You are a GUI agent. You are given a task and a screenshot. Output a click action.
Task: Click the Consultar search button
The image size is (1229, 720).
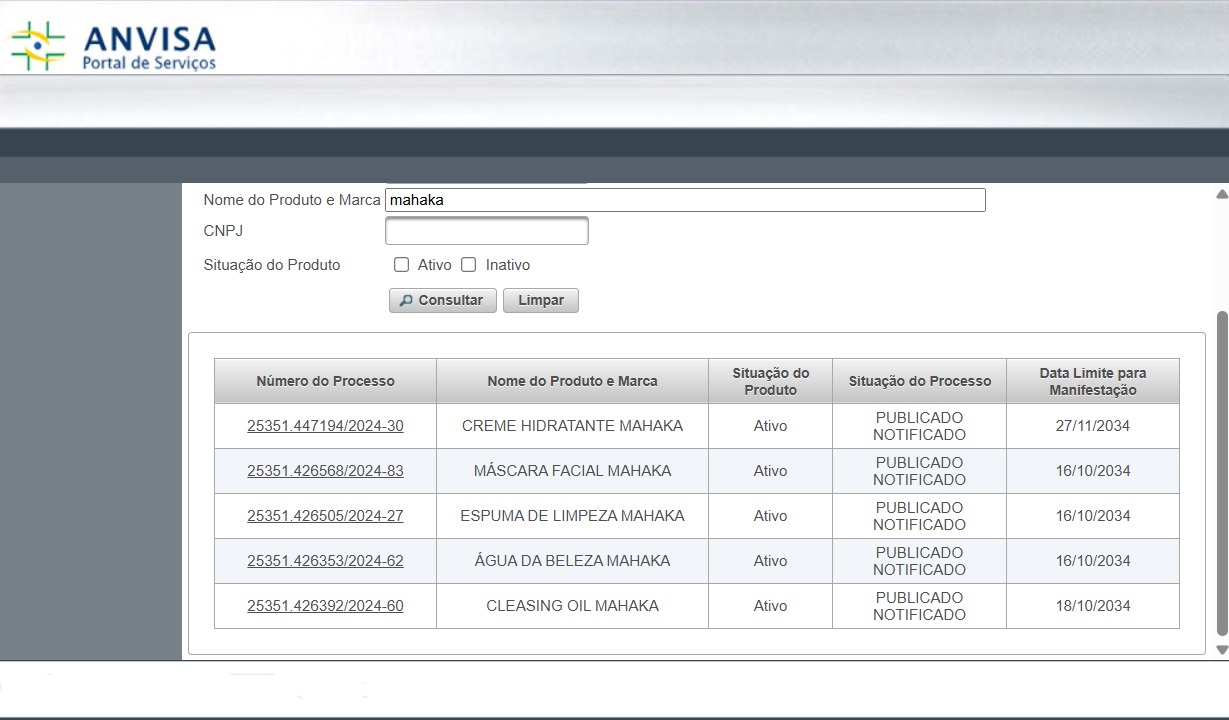click(x=442, y=300)
